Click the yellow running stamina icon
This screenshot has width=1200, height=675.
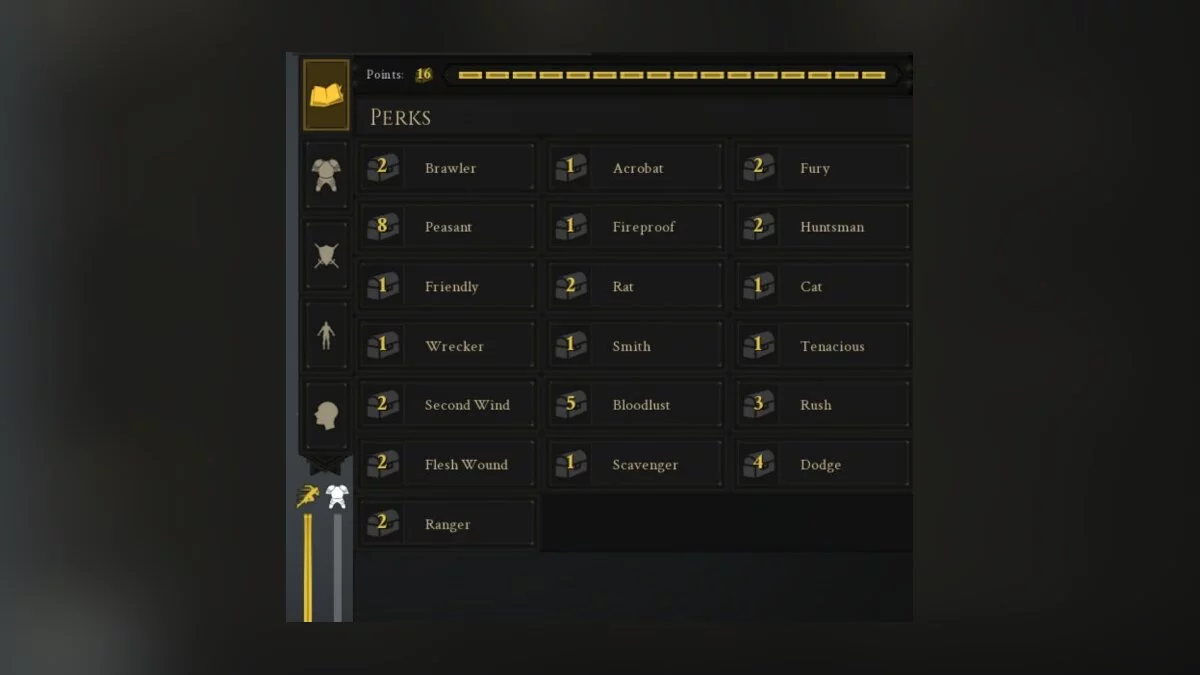click(x=308, y=496)
